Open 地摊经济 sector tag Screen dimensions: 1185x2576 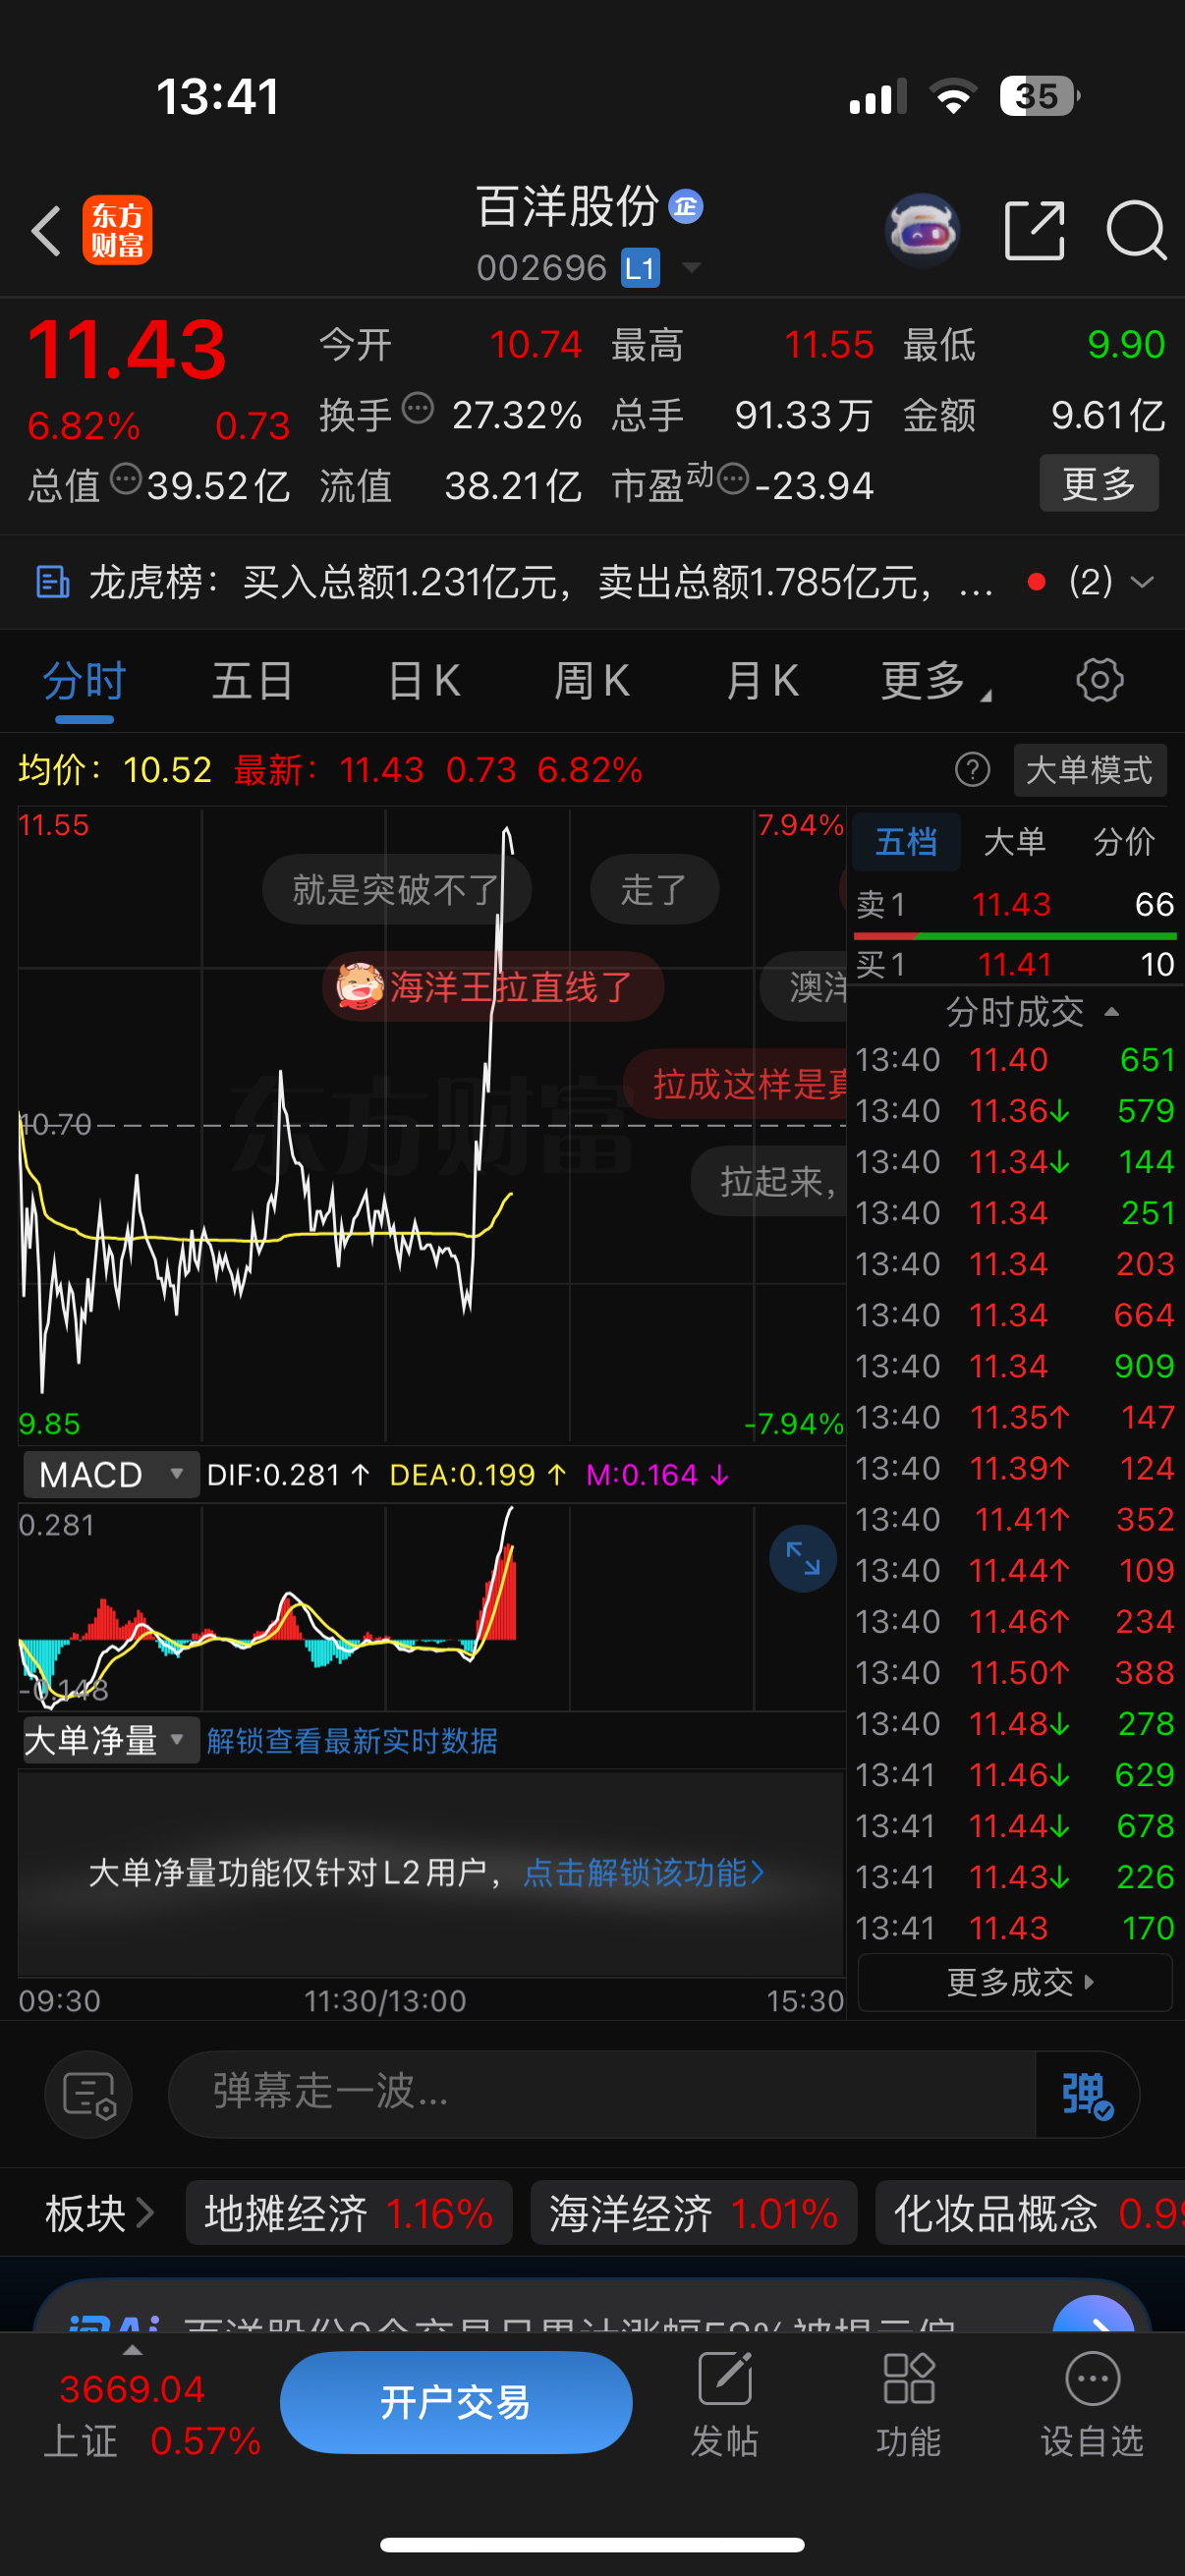(349, 2213)
